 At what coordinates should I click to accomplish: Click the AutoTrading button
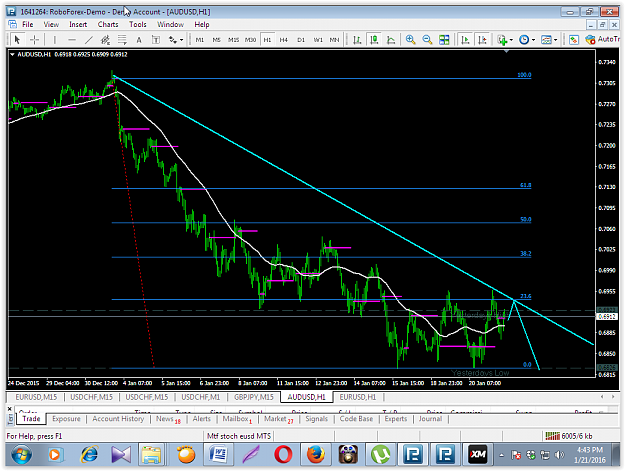(602, 39)
